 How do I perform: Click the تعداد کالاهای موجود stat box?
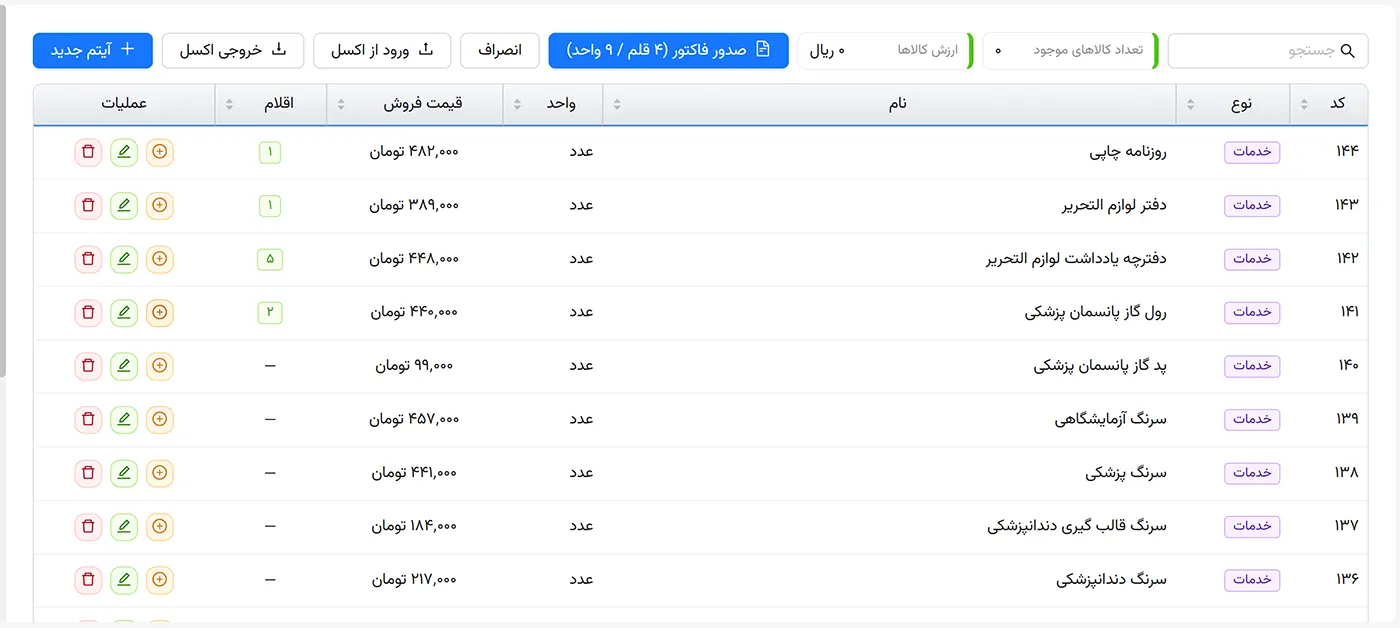(x=1071, y=50)
